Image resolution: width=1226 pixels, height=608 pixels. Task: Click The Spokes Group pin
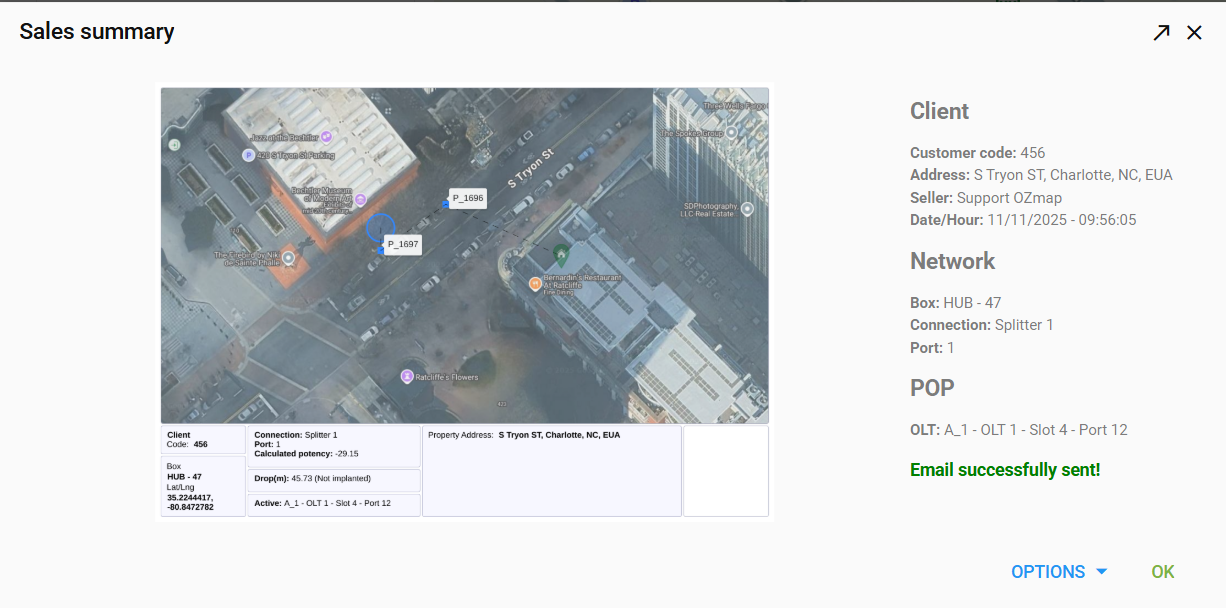pos(732,132)
